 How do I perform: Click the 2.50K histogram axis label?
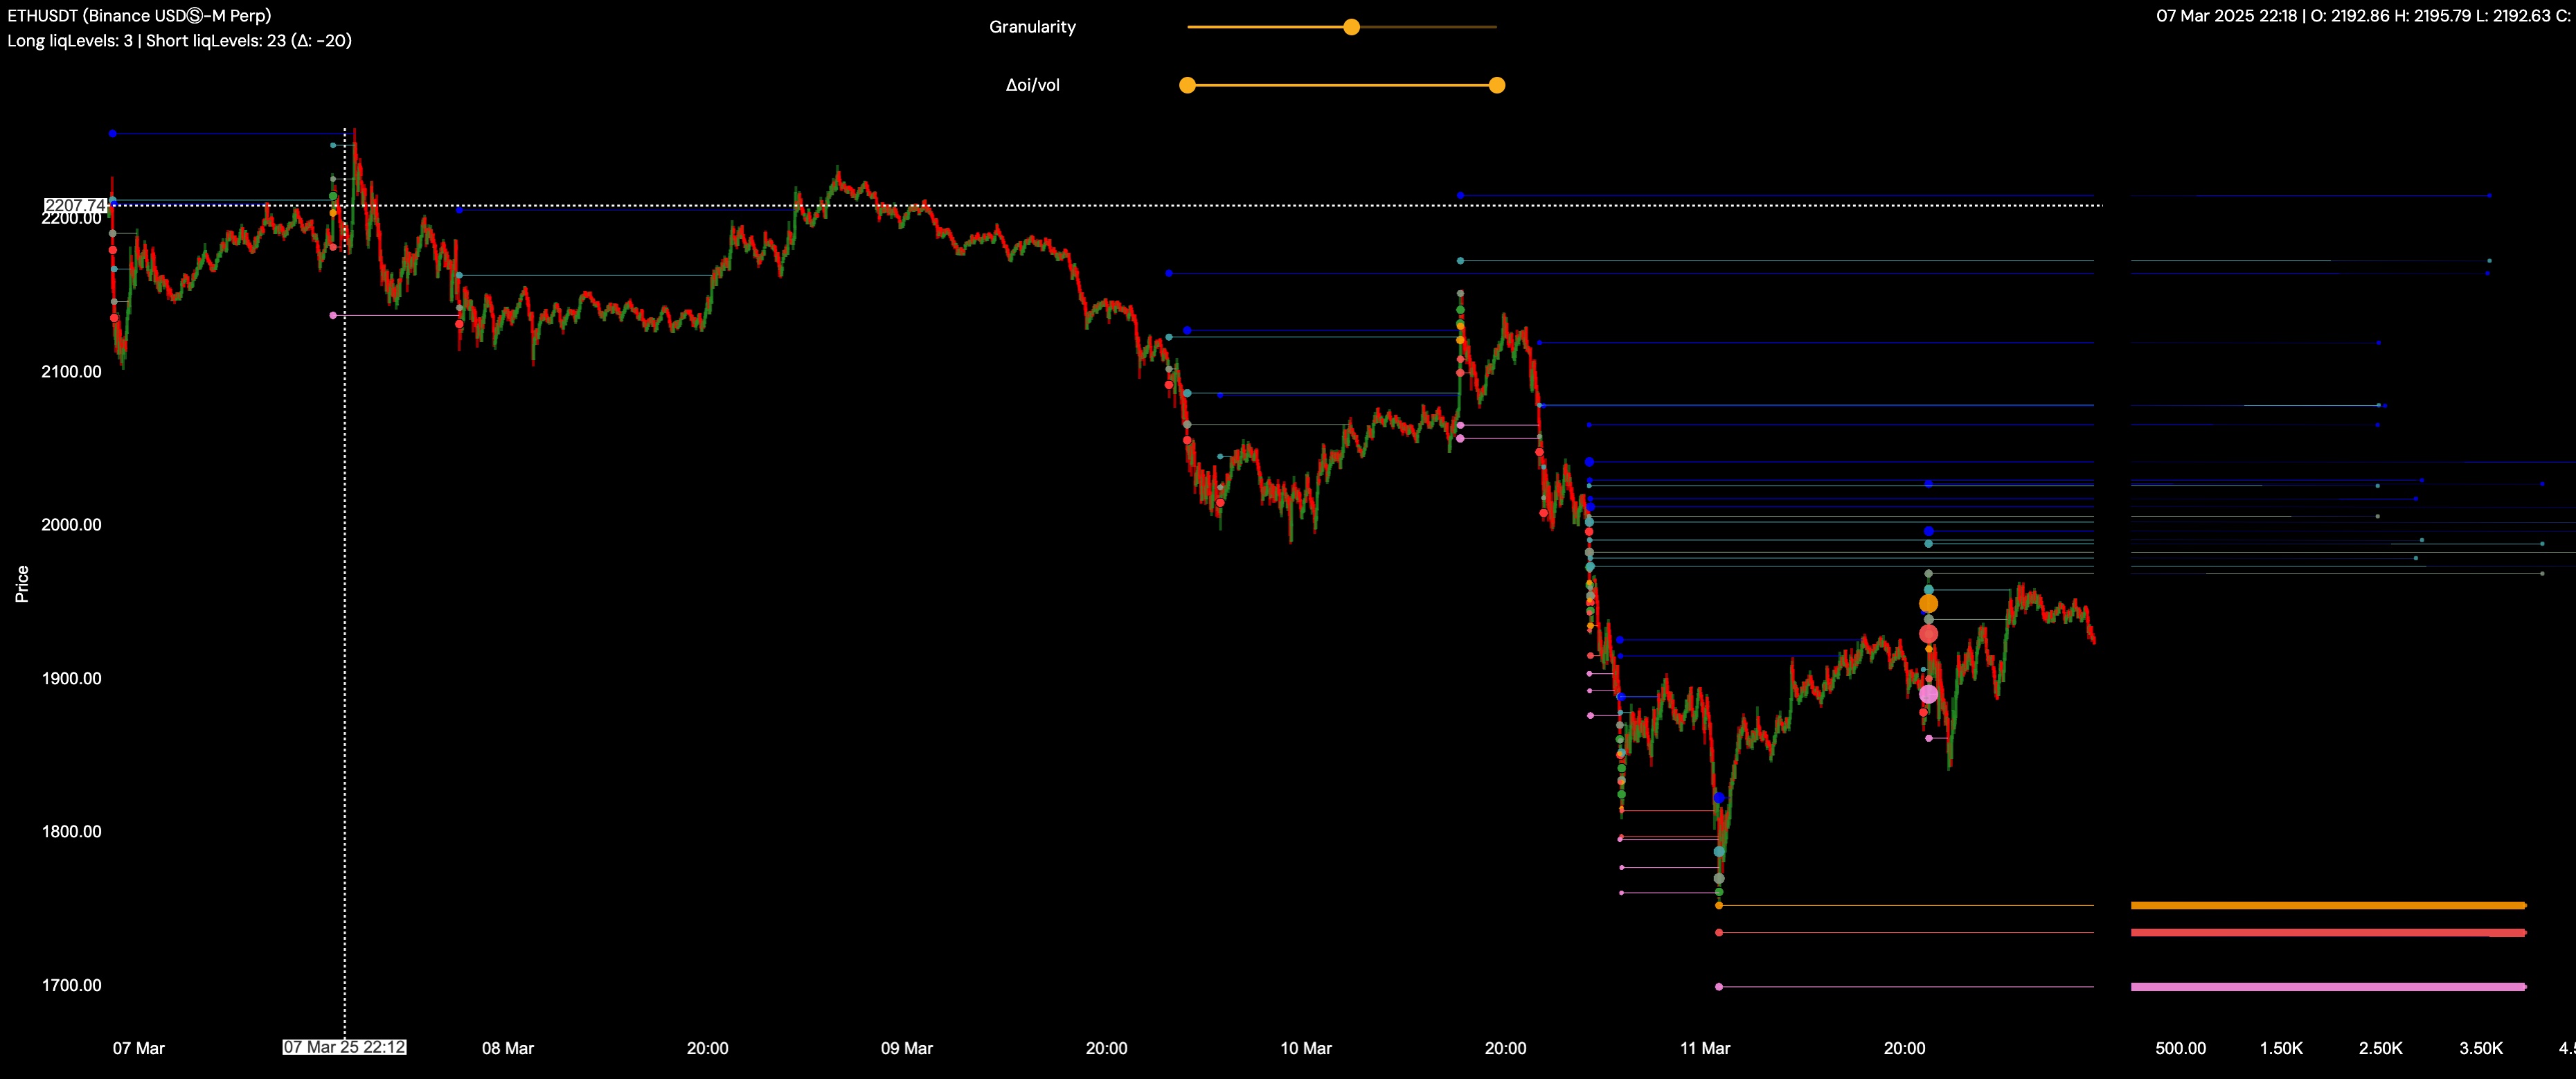coord(2380,1048)
